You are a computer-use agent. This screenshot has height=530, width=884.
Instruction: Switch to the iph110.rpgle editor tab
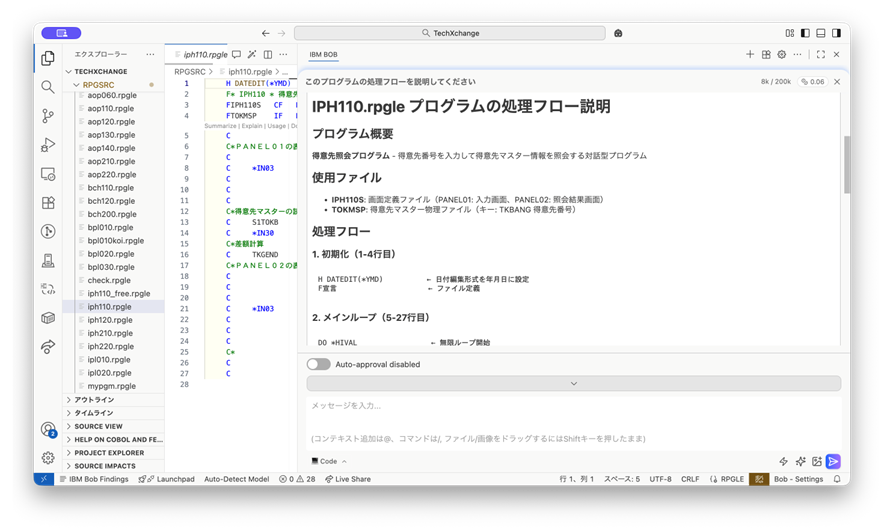(205, 55)
